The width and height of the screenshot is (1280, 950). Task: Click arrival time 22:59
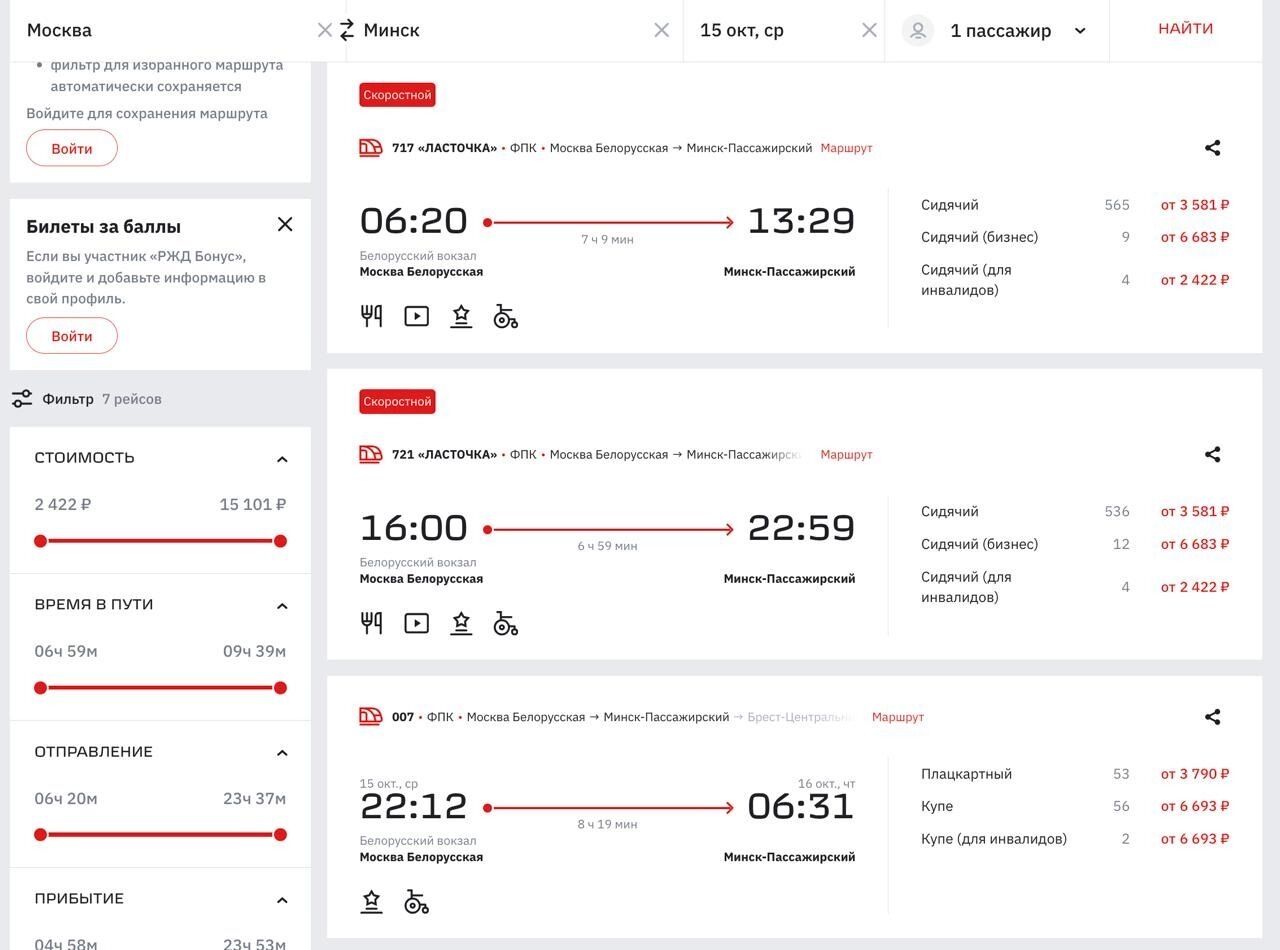click(801, 528)
